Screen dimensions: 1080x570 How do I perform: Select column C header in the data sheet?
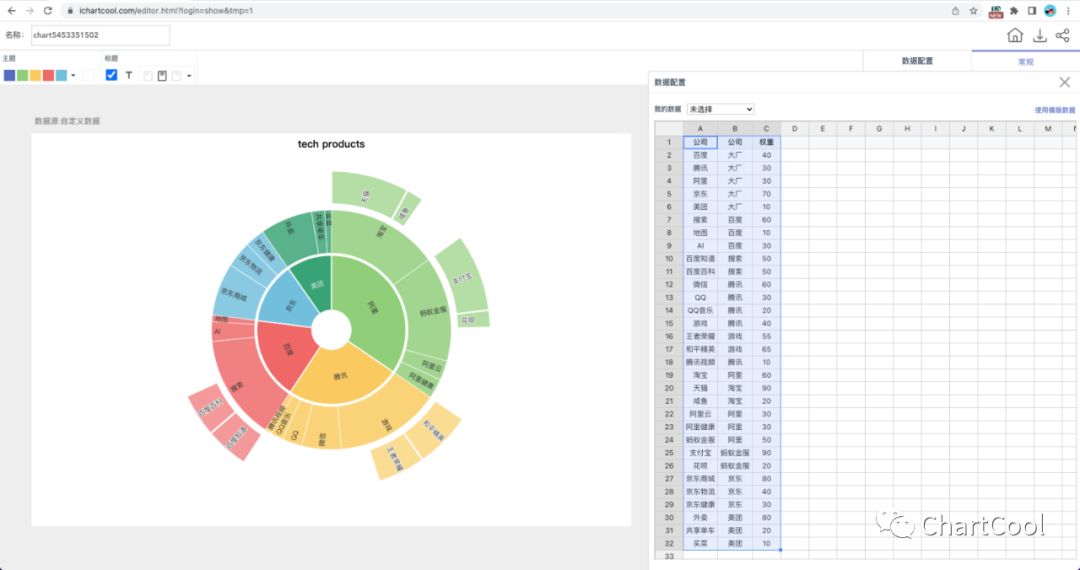(766, 128)
